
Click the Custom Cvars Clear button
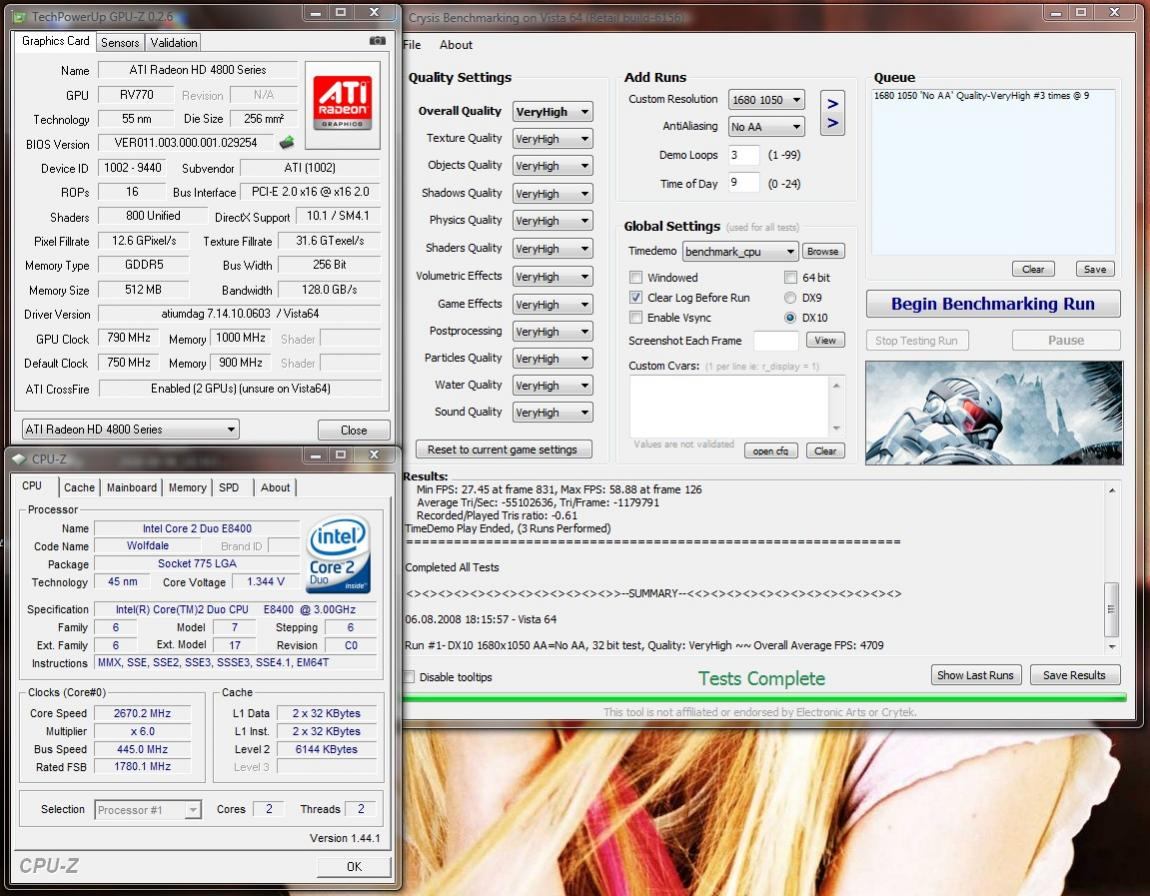(x=826, y=451)
